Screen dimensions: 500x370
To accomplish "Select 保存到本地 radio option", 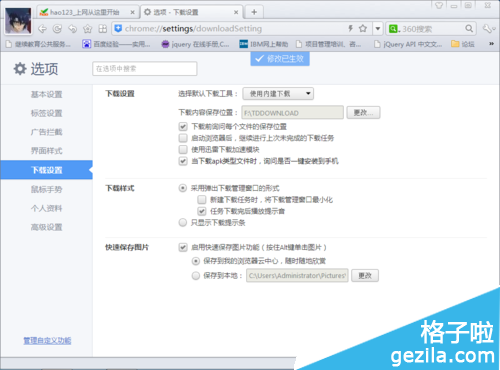I will (x=196, y=276).
